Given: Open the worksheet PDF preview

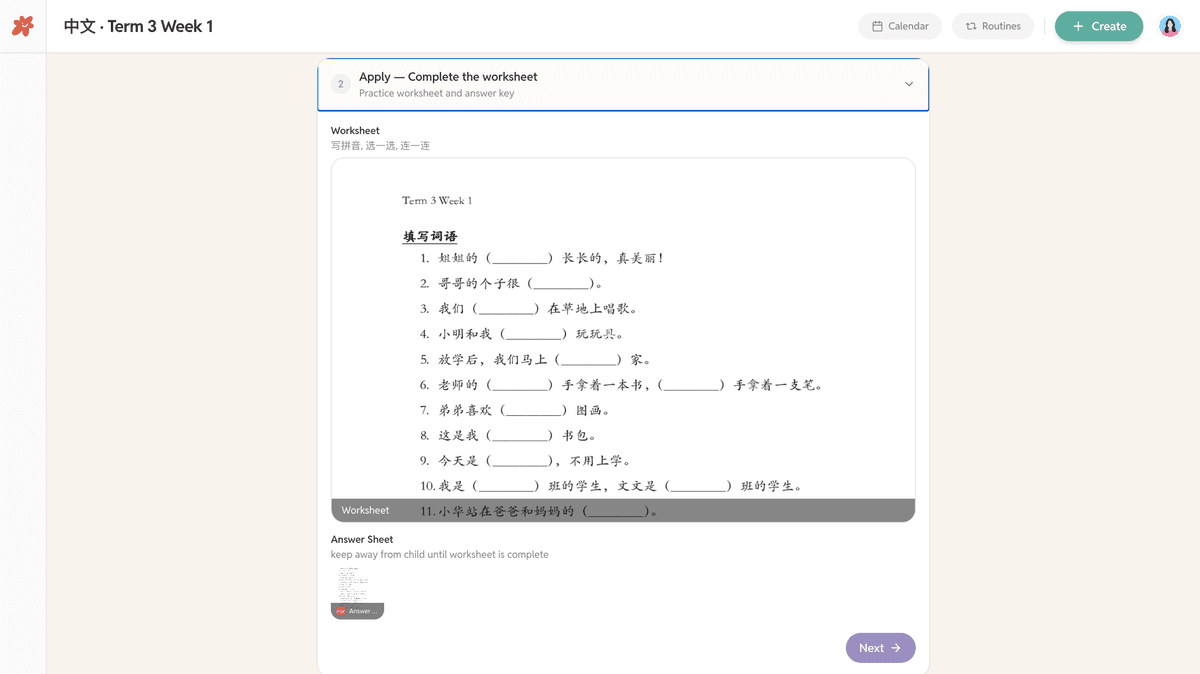Looking at the screenshot, I should (623, 340).
